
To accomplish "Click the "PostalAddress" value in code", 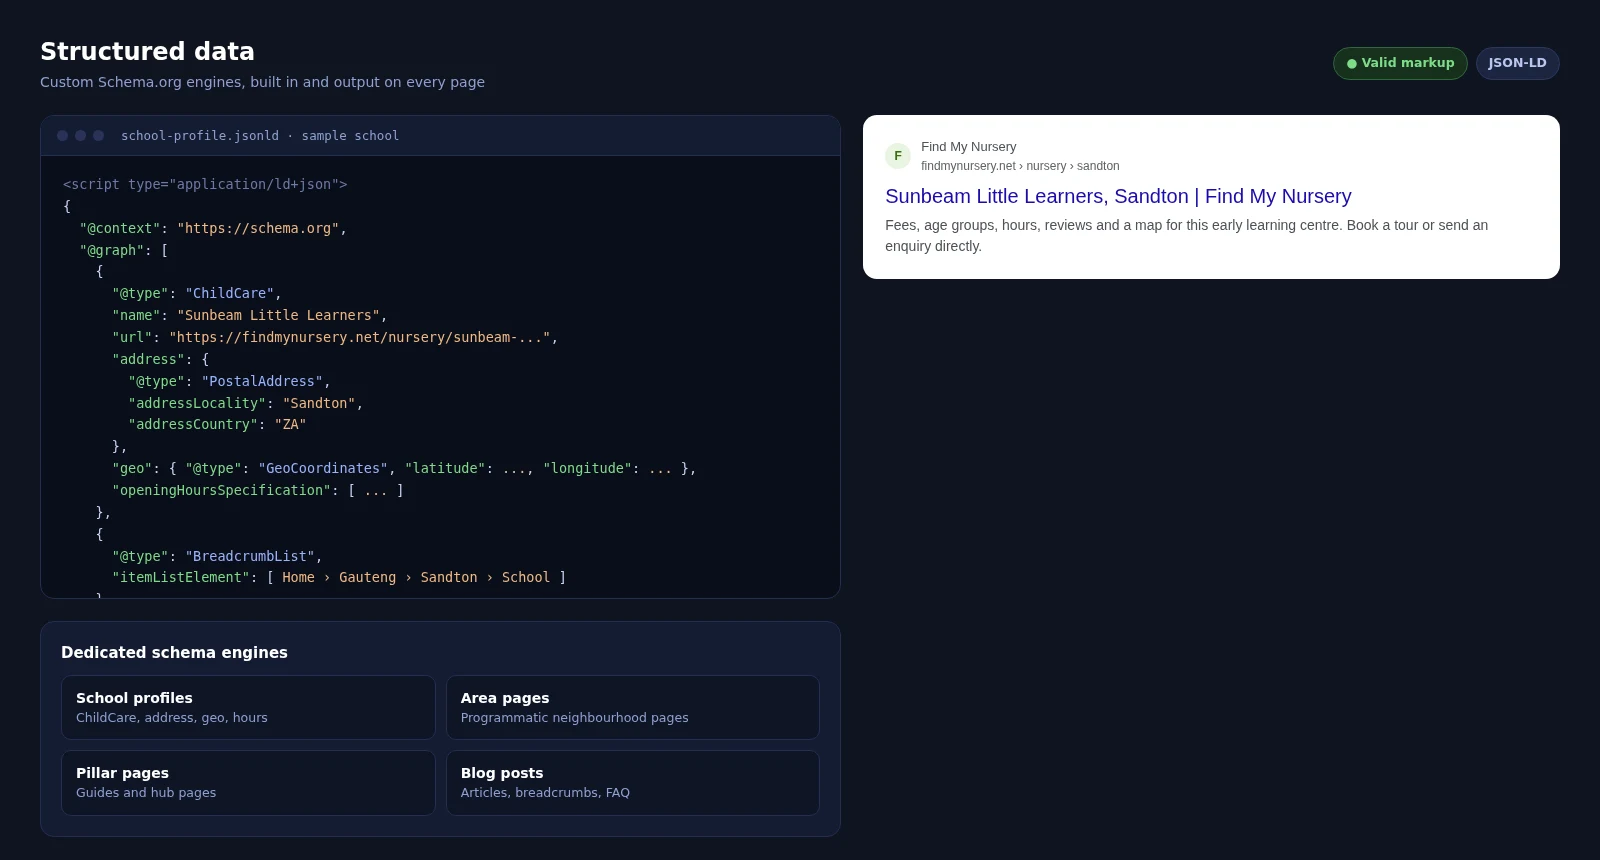I will [x=262, y=382].
